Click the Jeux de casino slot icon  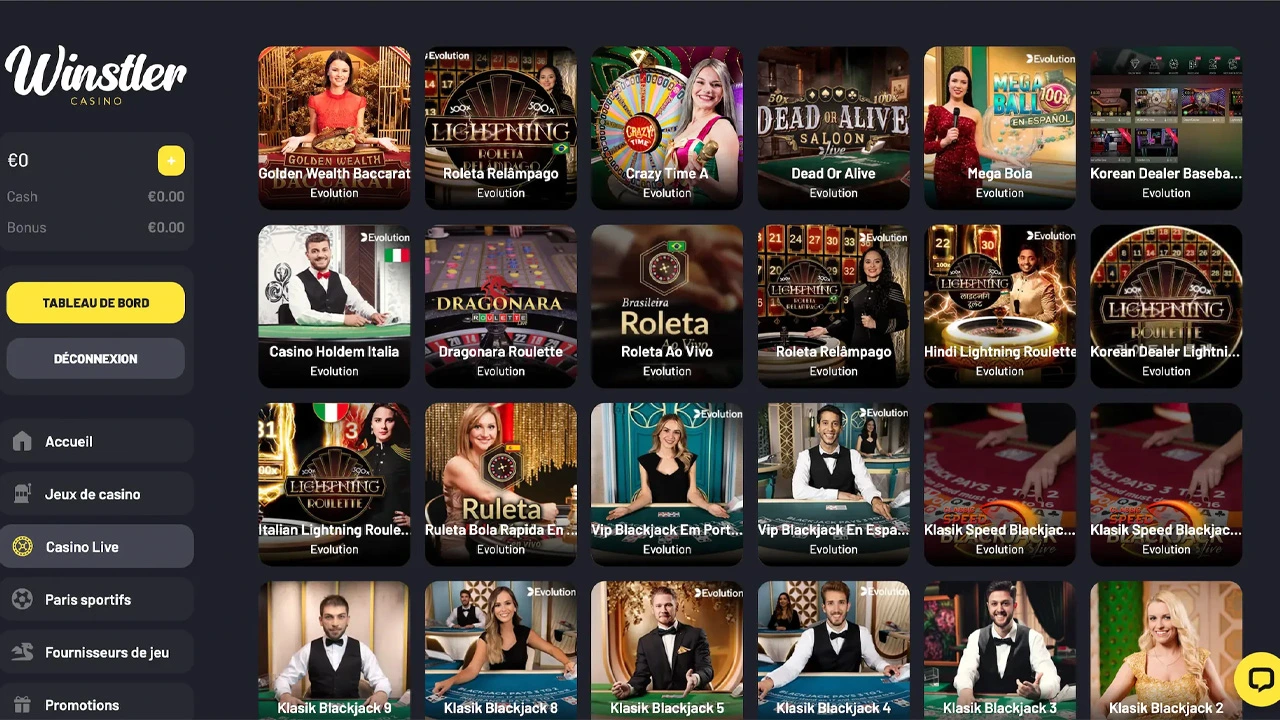22,494
